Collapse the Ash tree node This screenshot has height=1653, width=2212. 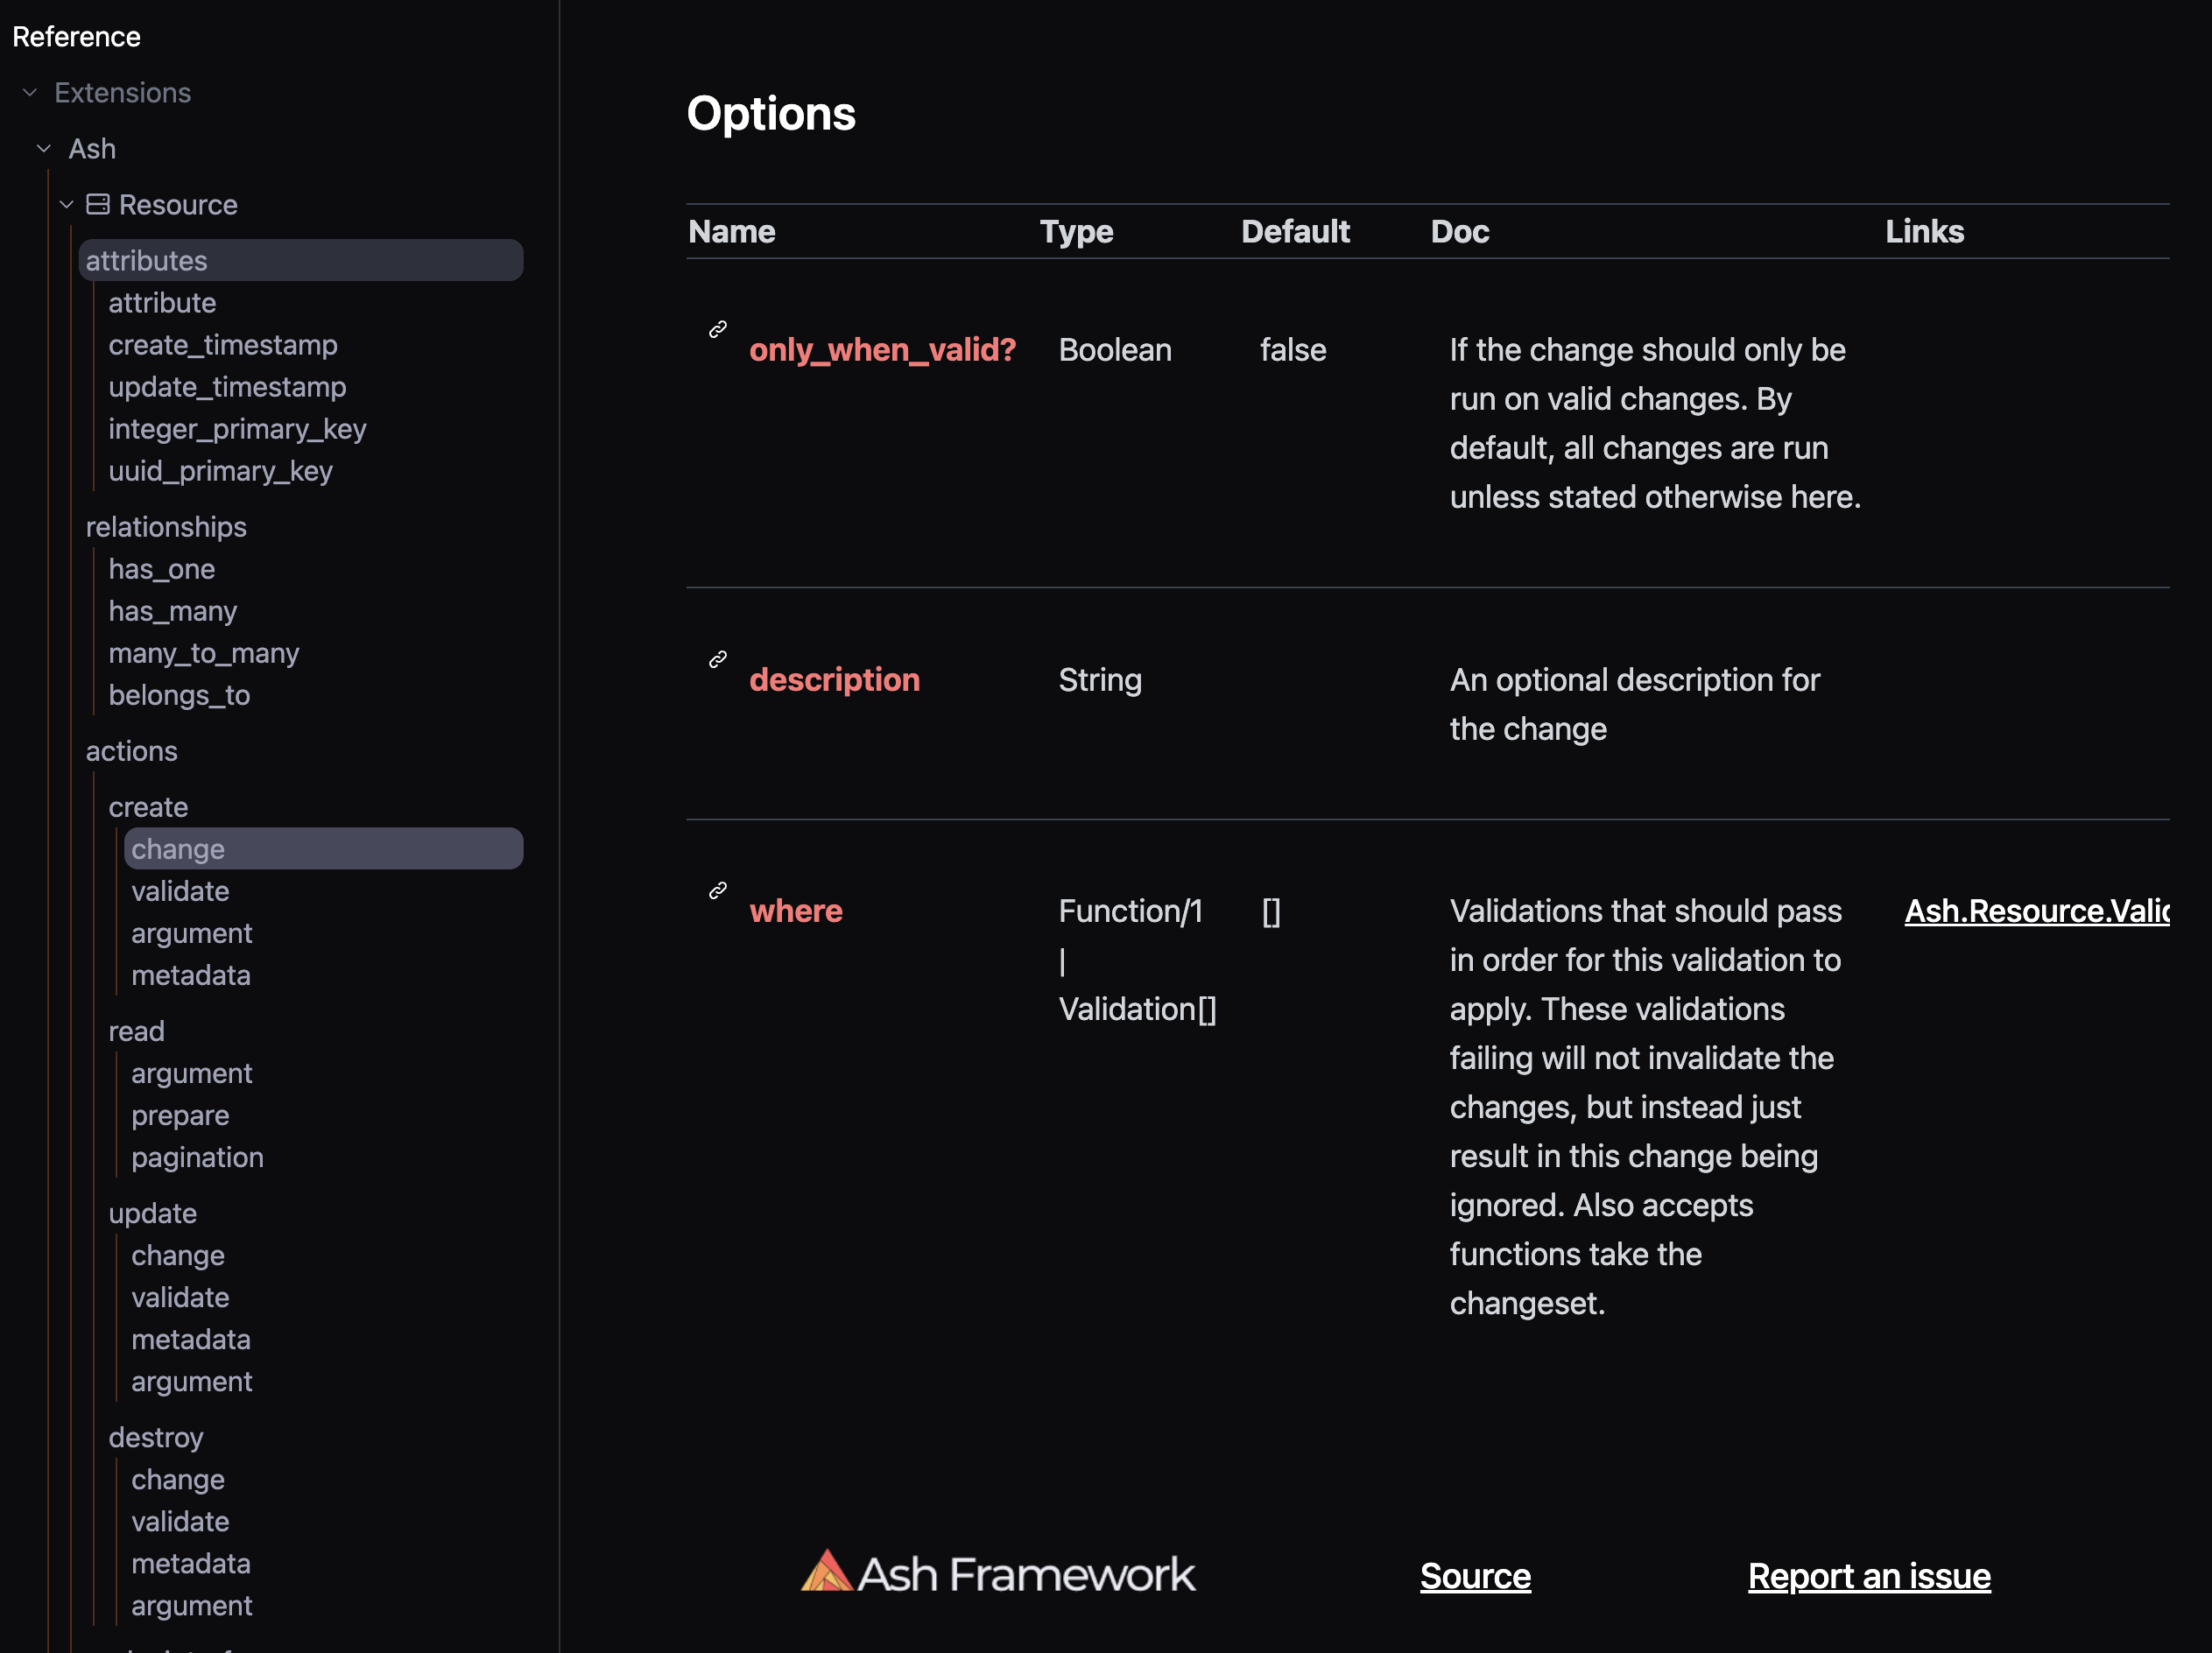pos(44,148)
